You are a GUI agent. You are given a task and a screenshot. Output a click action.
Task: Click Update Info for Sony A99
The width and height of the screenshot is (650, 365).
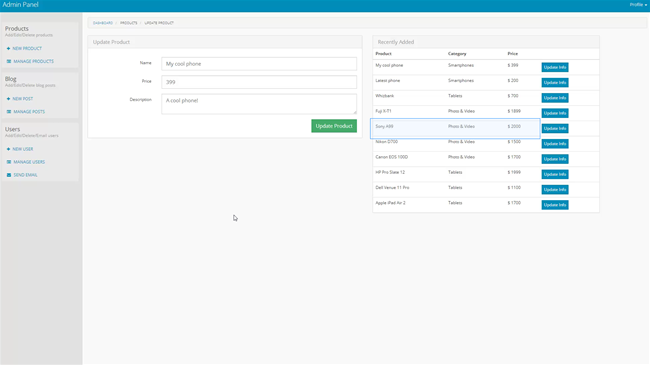pyautogui.click(x=555, y=128)
